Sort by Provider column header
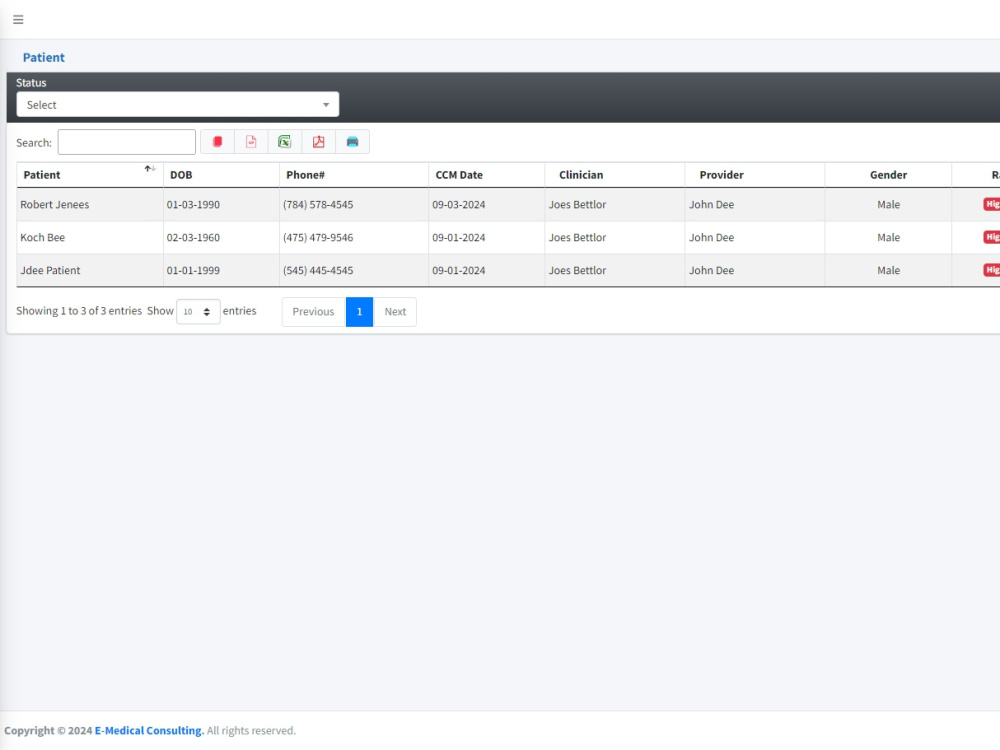 pos(754,175)
